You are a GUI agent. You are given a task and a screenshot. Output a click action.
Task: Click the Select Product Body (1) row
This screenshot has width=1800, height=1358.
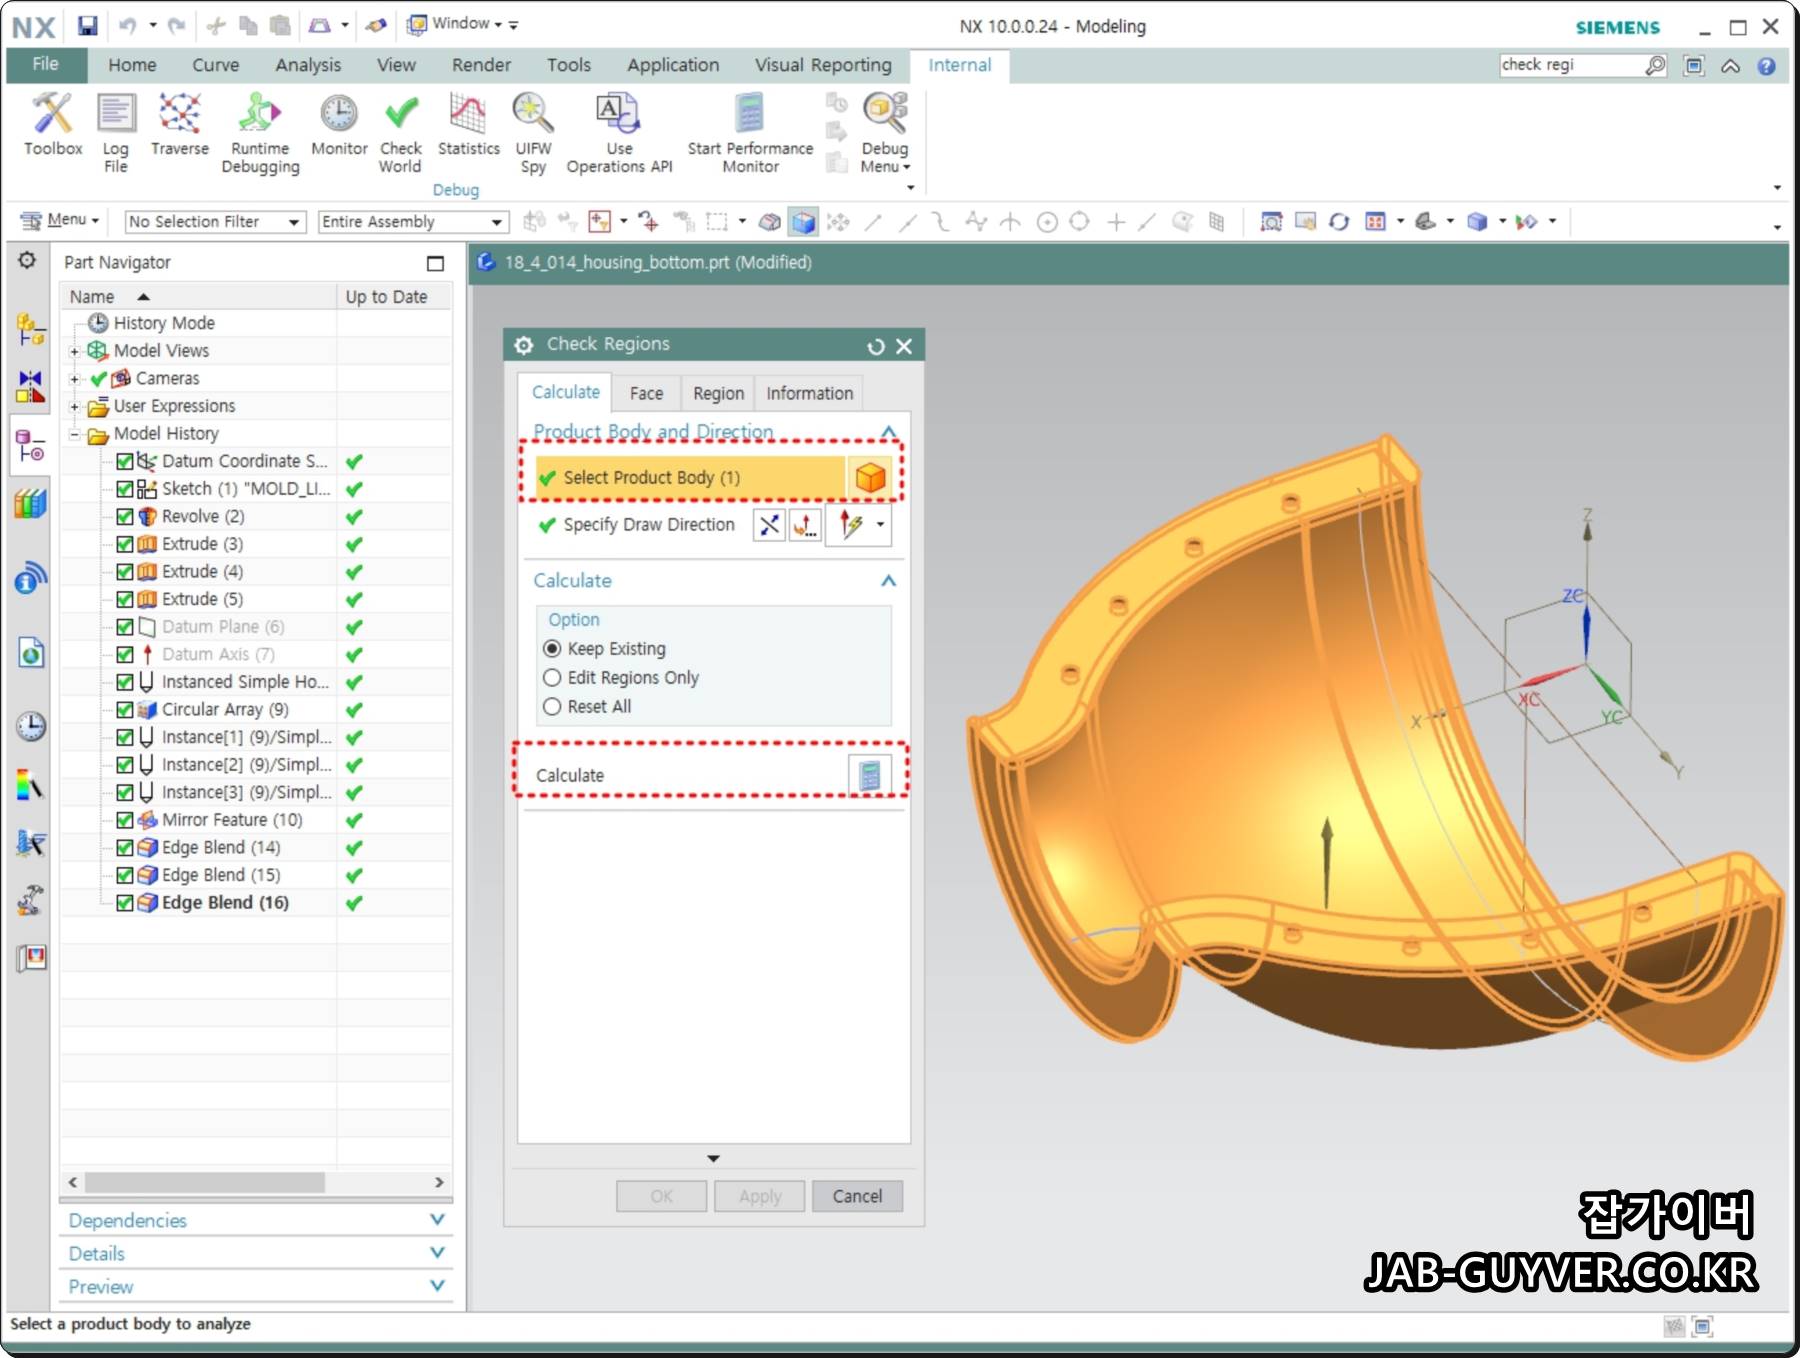coord(690,477)
